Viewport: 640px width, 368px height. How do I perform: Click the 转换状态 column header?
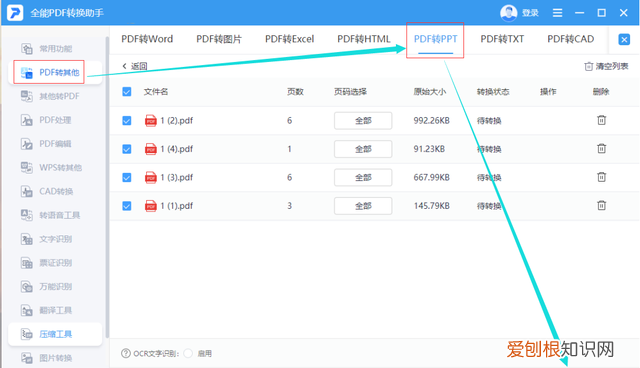click(493, 91)
